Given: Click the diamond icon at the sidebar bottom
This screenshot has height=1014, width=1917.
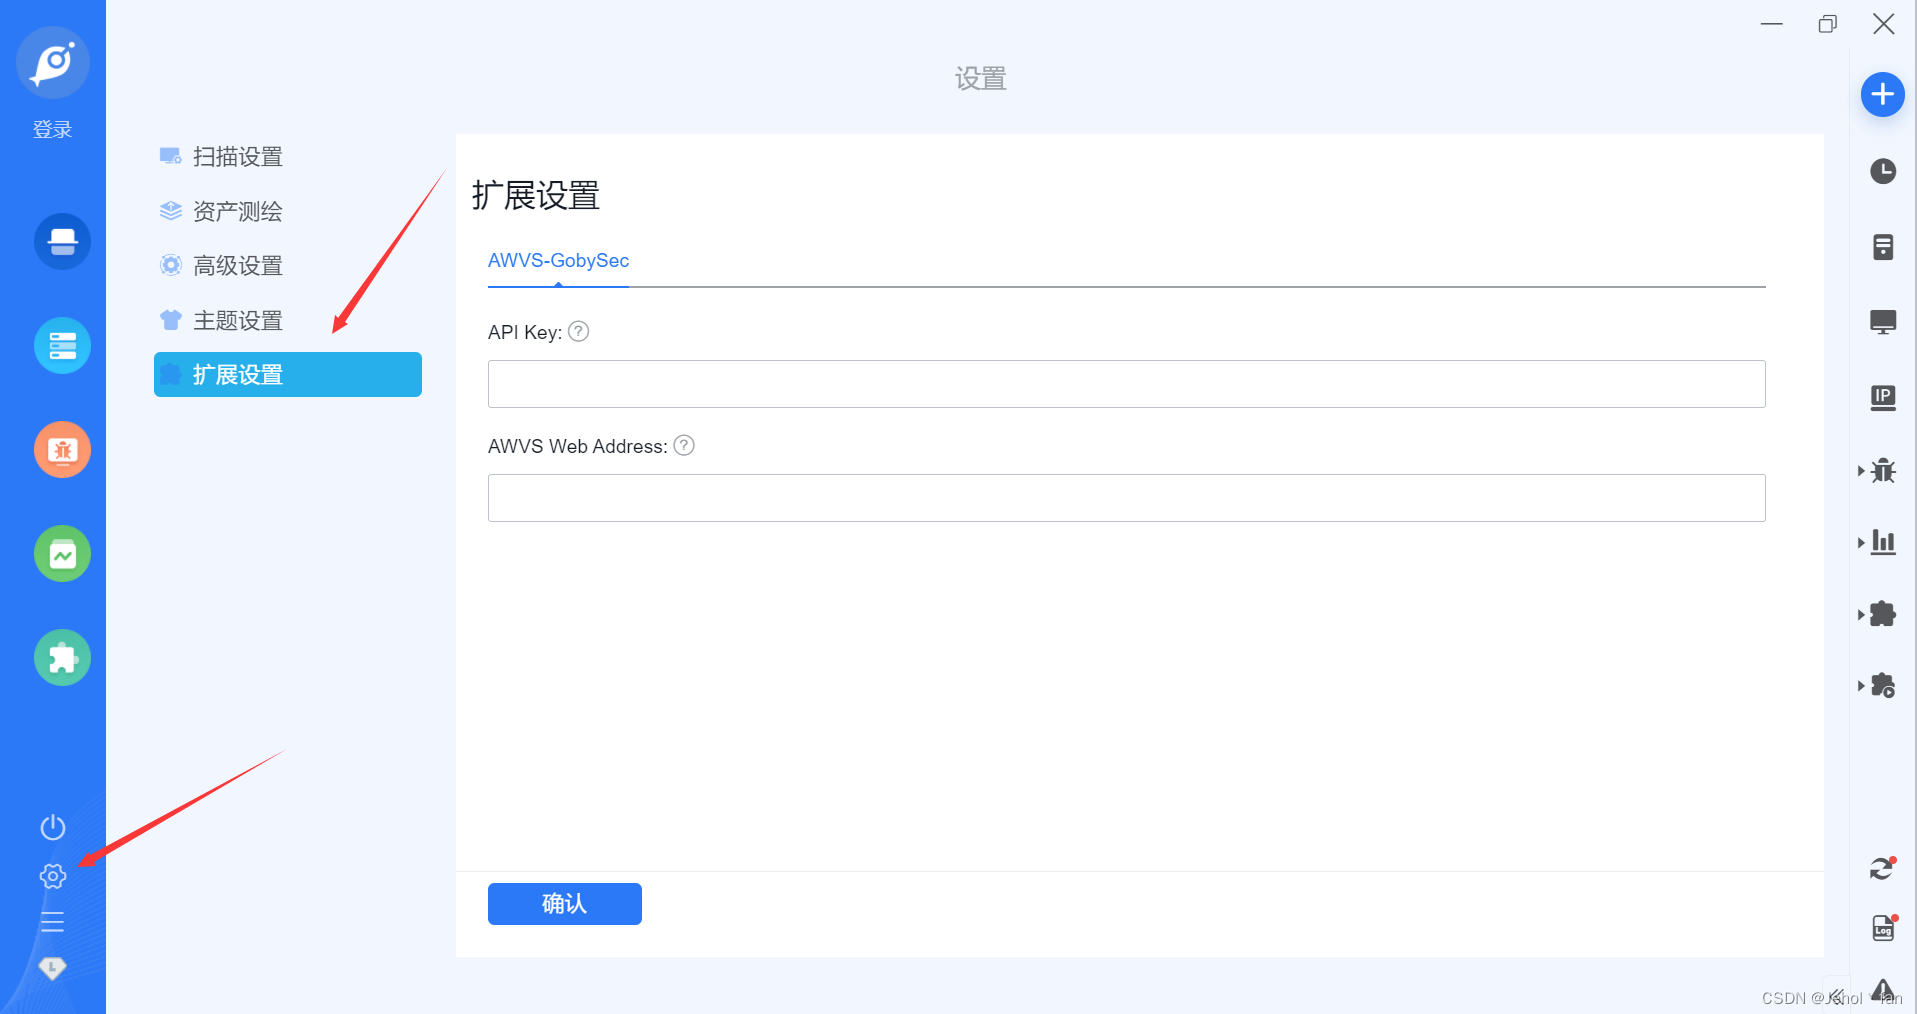Looking at the screenshot, I should 52,968.
